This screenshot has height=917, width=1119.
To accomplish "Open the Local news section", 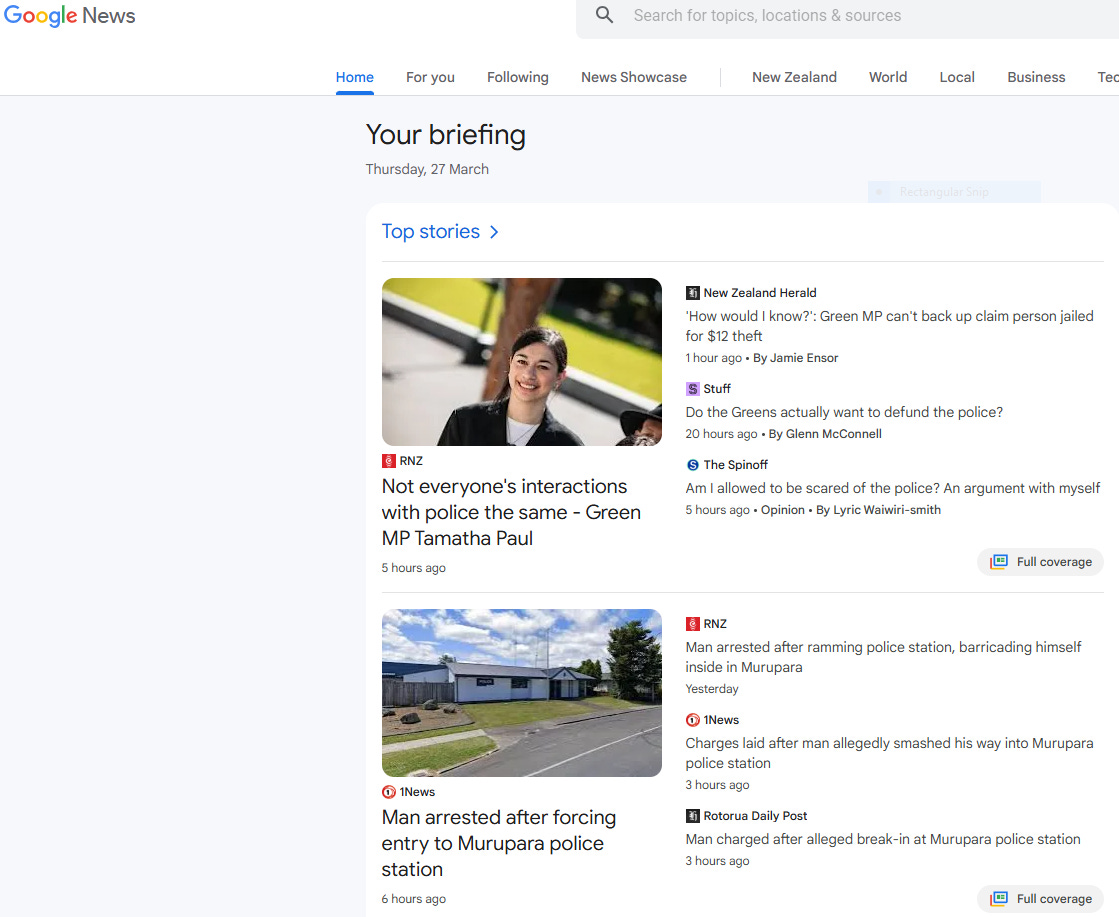I will point(957,77).
